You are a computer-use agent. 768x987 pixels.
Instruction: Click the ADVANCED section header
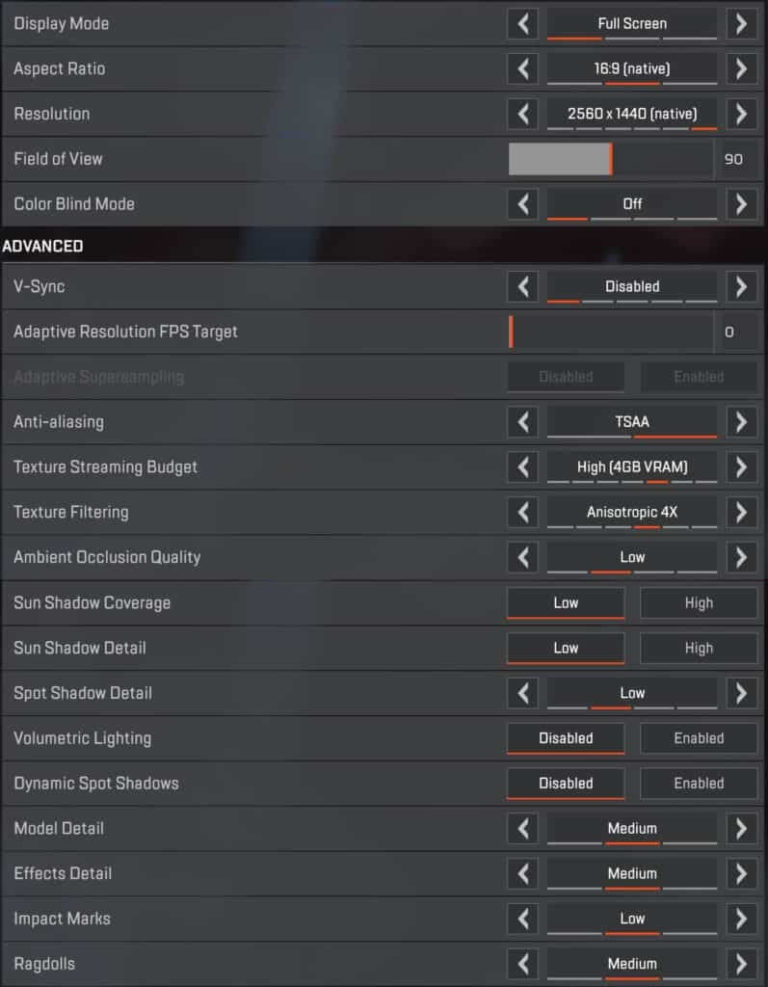tap(45, 245)
